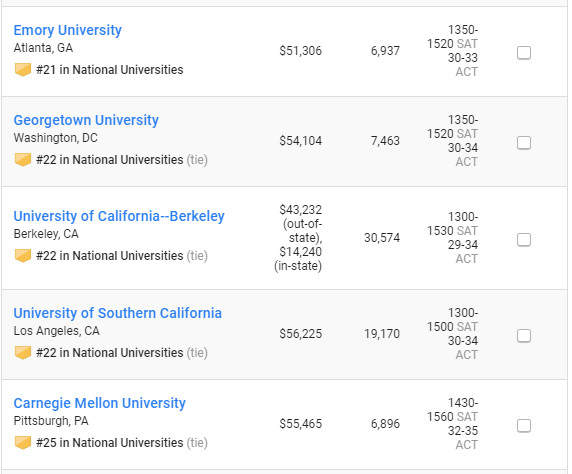This screenshot has width=572, height=474.
Task: Click University of Southern California's ranking badge icon
Action: tap(23, 352)
